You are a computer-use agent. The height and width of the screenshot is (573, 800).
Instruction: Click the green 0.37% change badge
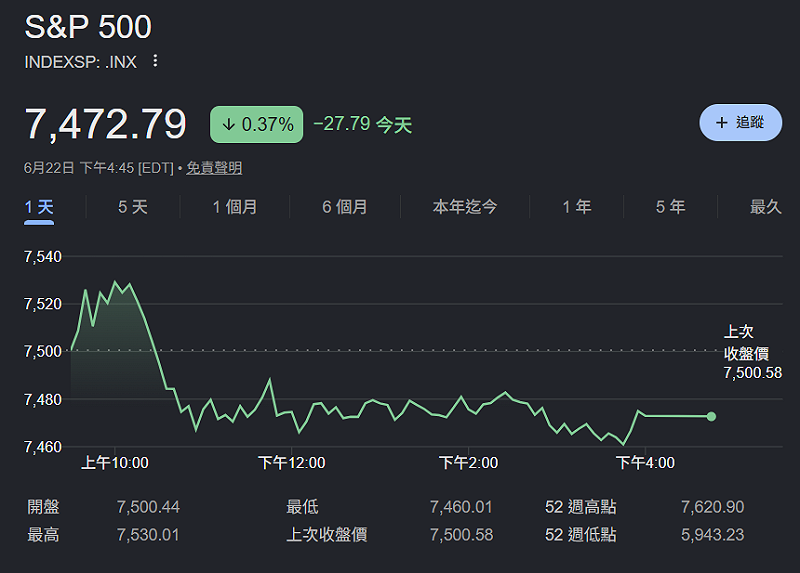pyautogui.click(x=257, y=124)
